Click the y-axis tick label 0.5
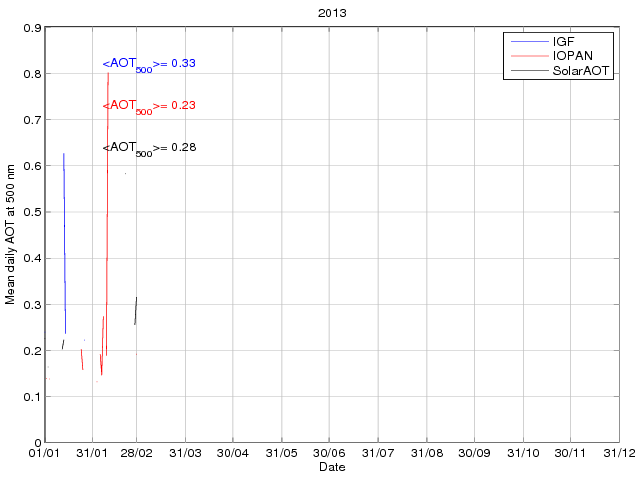 [x=32, y=212]
